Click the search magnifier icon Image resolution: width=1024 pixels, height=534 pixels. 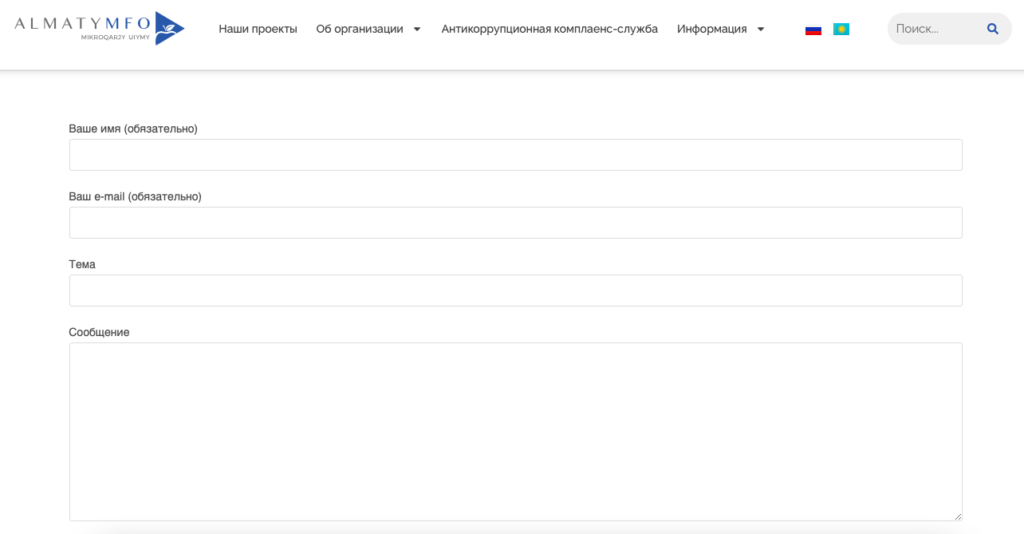992,29
